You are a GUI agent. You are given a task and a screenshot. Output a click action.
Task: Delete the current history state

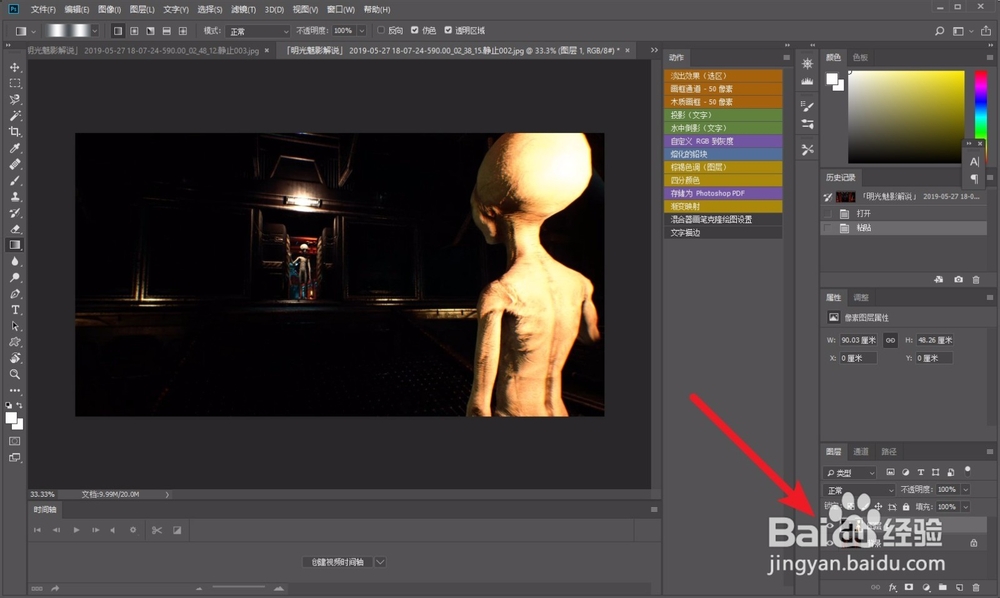[976, 279]
